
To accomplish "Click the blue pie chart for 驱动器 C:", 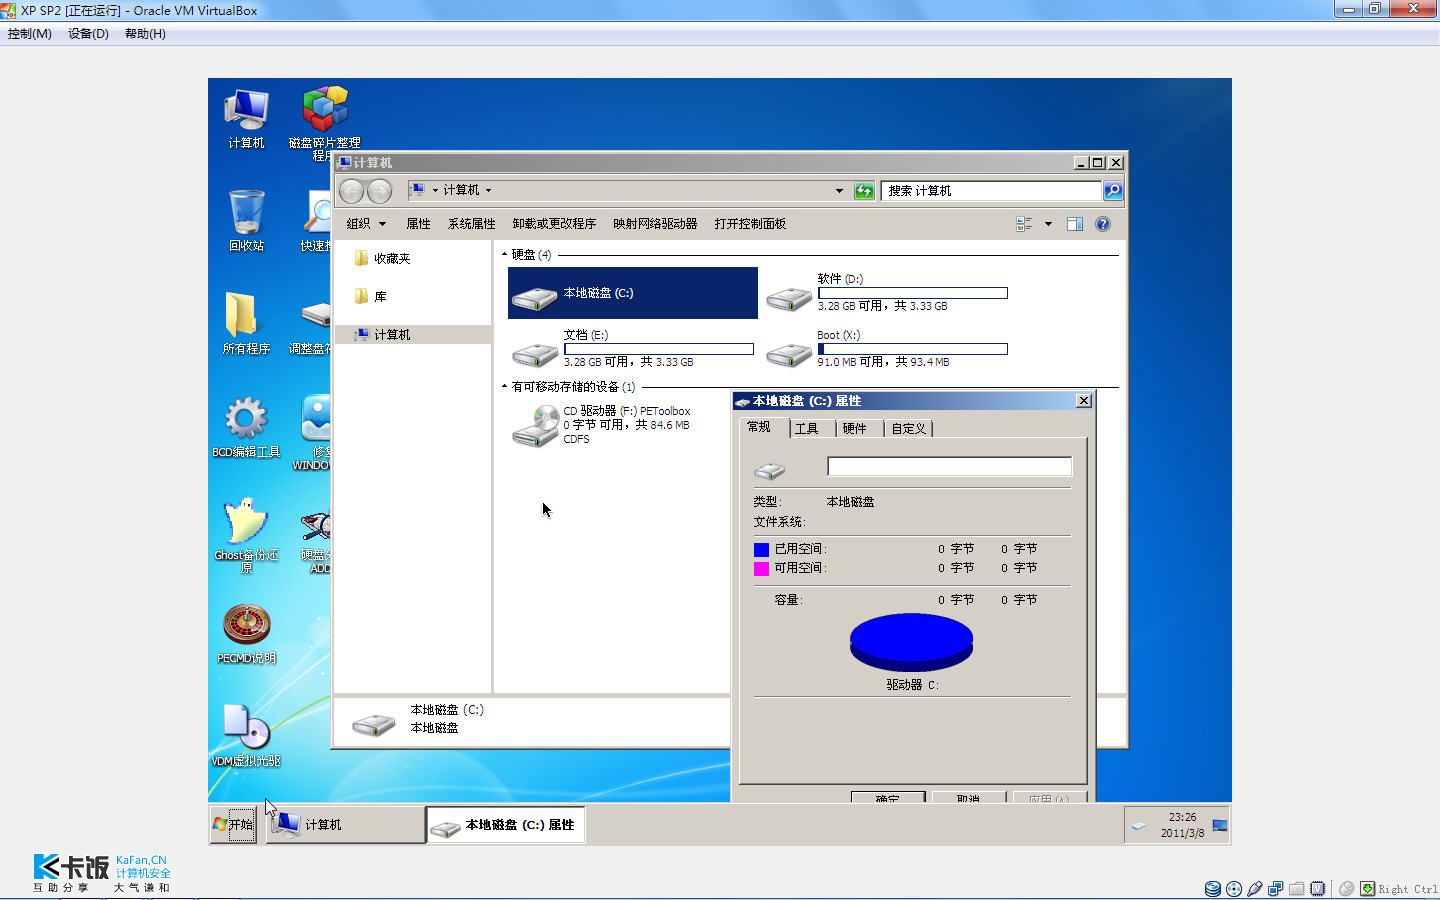I will [x=911, y=641].
